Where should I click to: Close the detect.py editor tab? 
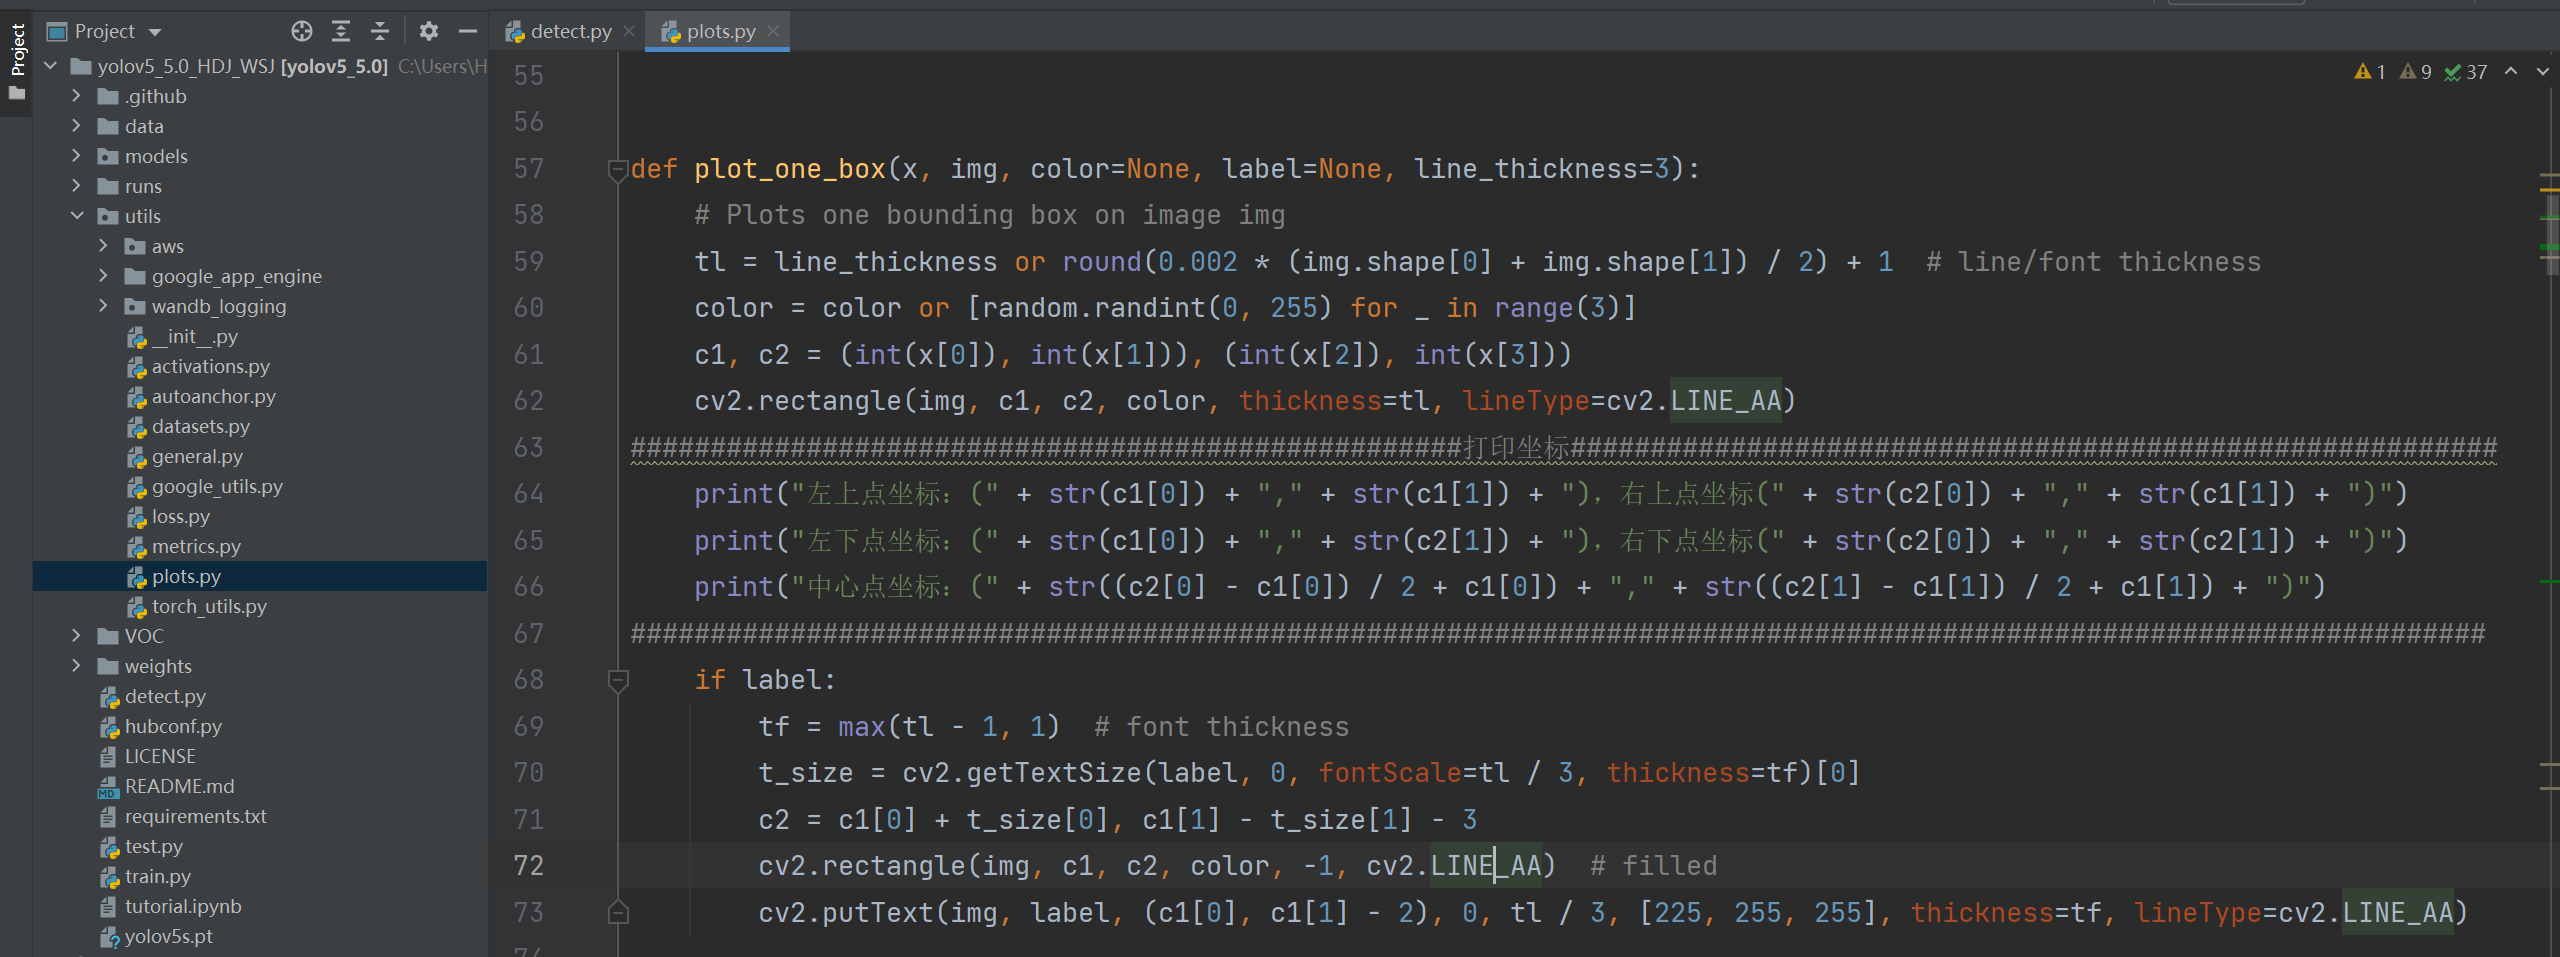pyautogui.click(x=629, y=31)
